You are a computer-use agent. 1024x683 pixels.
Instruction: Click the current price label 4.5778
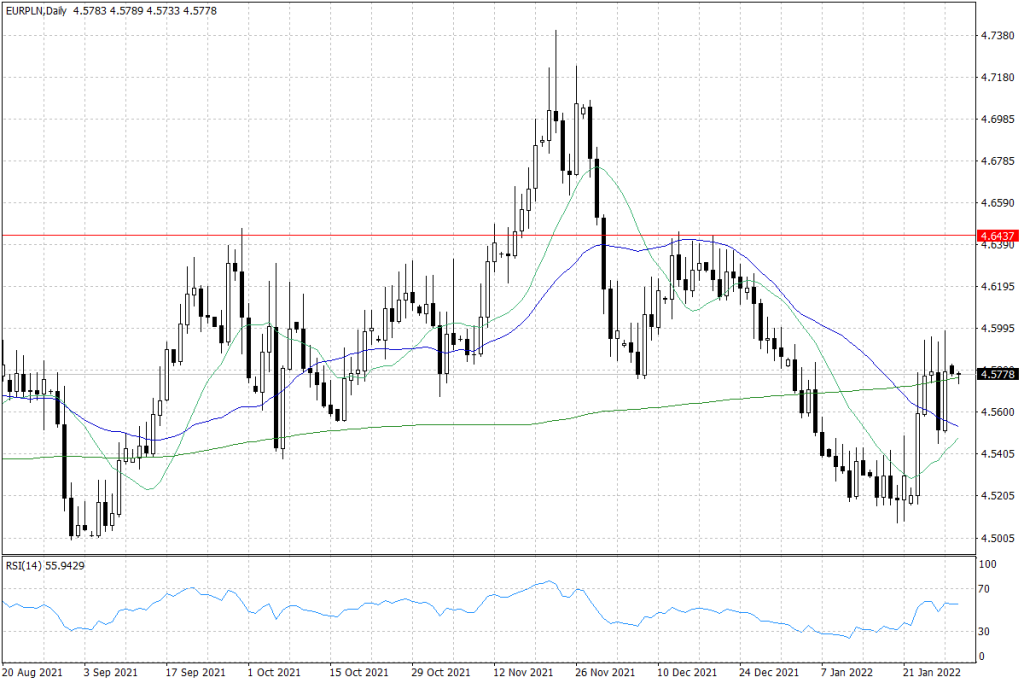[x=998, y=374]
